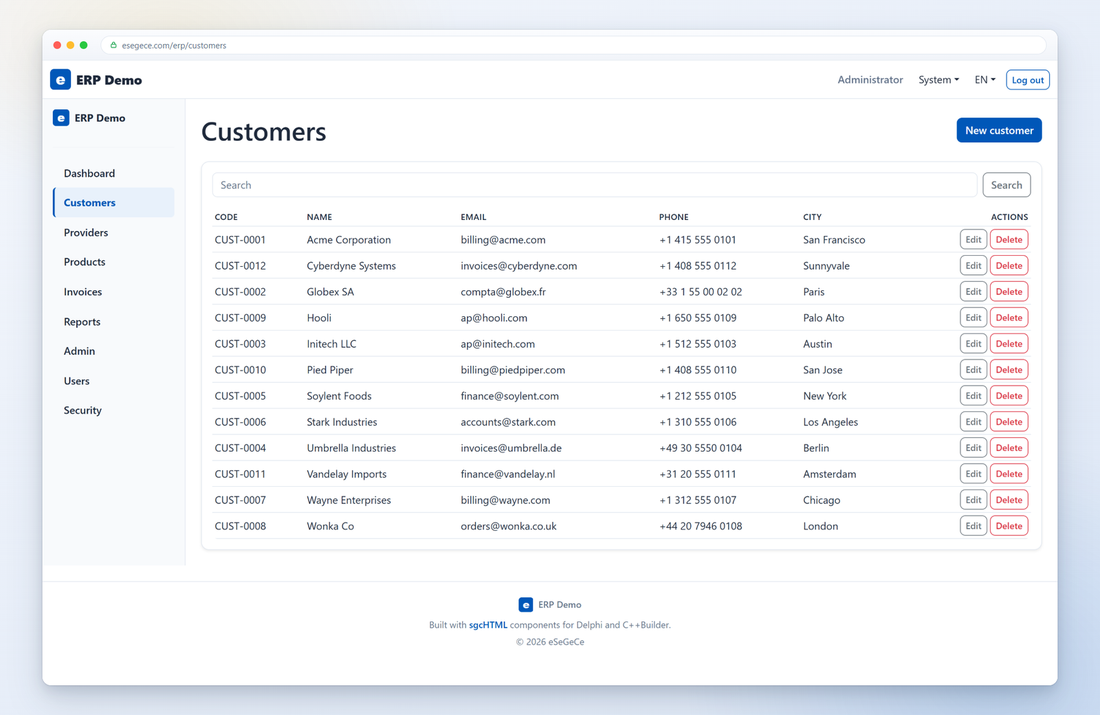This screenshot has width=1100, height=715.
Task: Delete the Vandelay Imports customer
Action: [1009, 473]
